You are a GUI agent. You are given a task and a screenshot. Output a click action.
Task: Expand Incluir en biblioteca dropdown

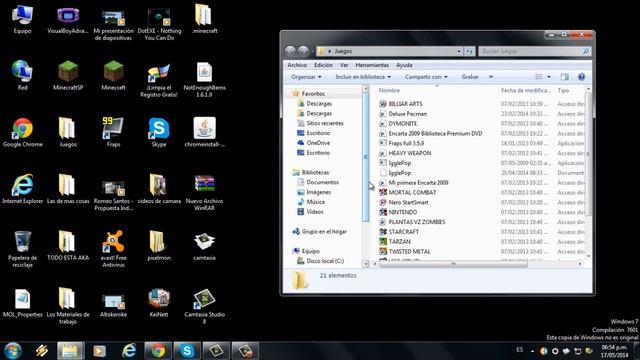coord(363,77)
